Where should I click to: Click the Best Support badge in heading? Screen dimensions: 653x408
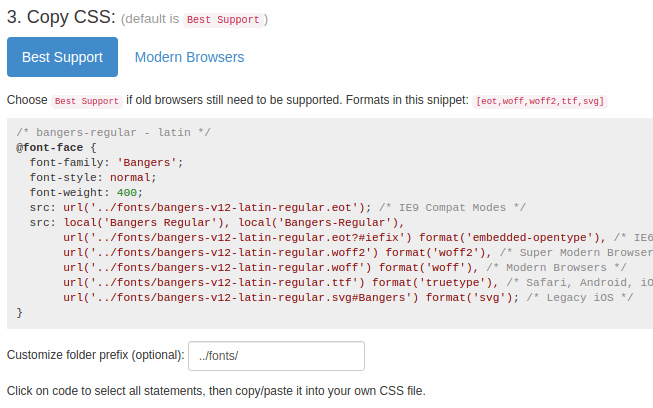pyautogui.click(x=223, y=20)
